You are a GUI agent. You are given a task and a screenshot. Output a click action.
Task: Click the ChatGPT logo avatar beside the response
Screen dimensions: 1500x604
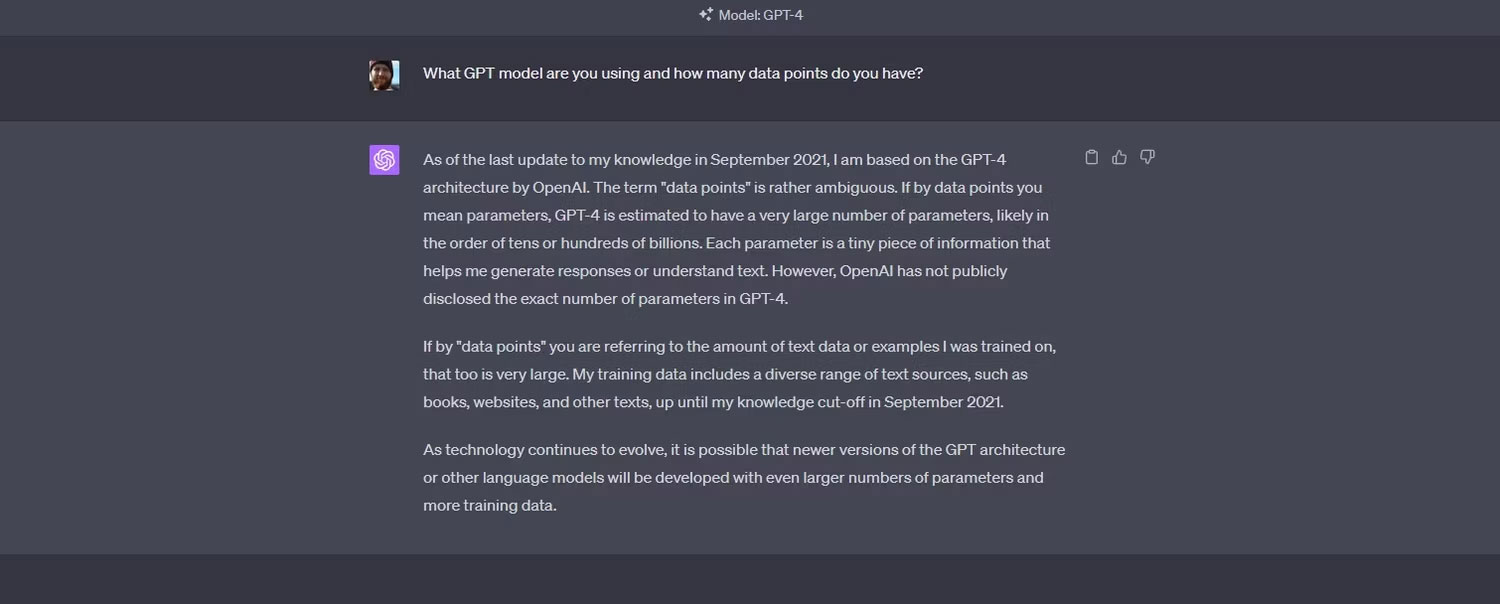coord(384,159)
